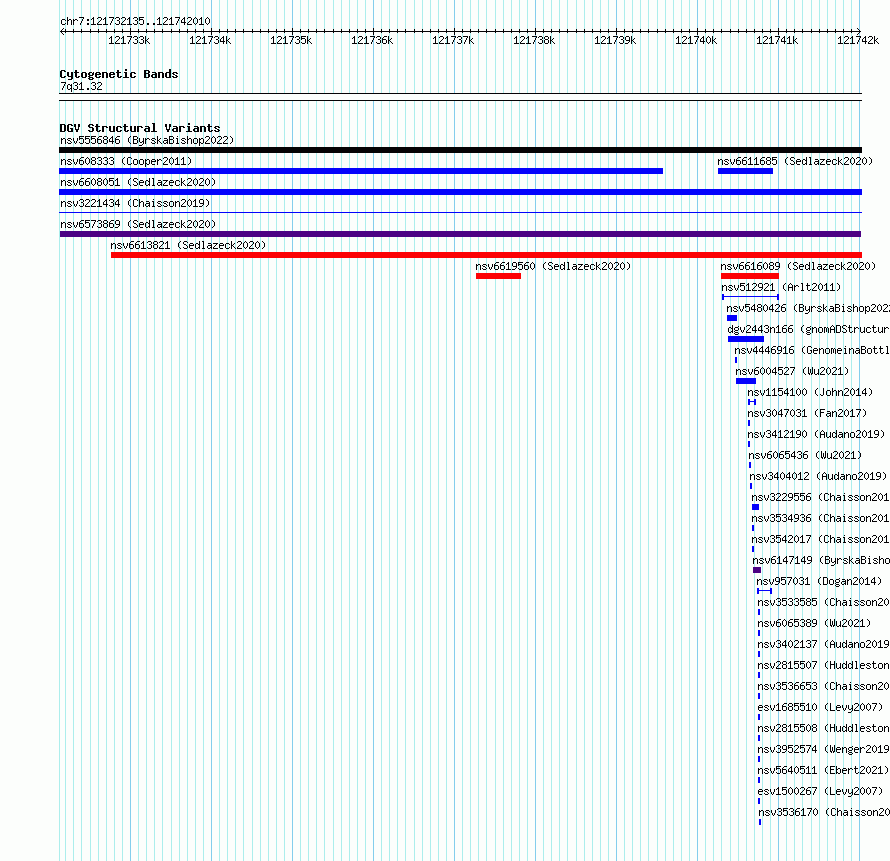The width and height of the screenshot is (890, 861).
Task: Open variant nsv3533585 label
Action: click(823, 602)
